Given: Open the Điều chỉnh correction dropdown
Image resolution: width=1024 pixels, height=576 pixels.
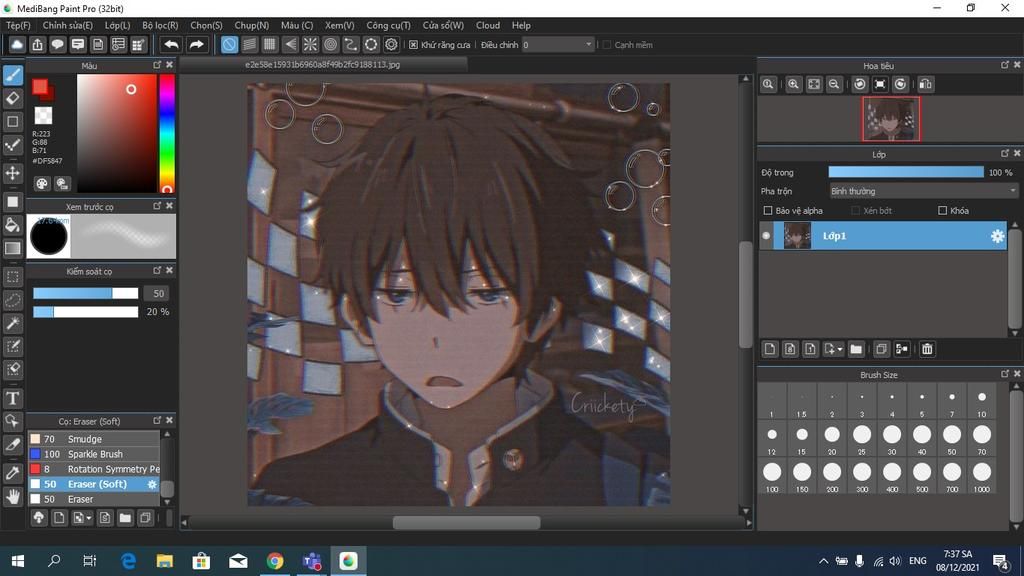Looking at the screenshot, I should click(x=558, y=44).
